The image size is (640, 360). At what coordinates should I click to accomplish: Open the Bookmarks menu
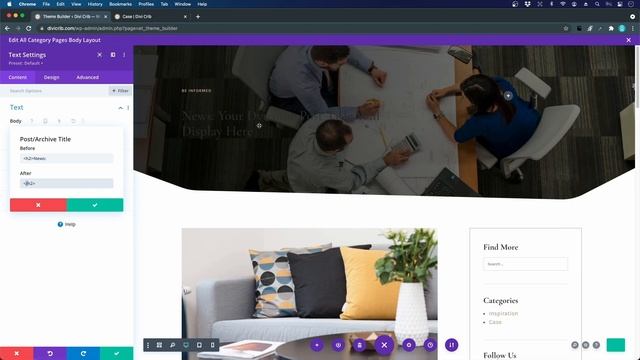coord(120,4)
